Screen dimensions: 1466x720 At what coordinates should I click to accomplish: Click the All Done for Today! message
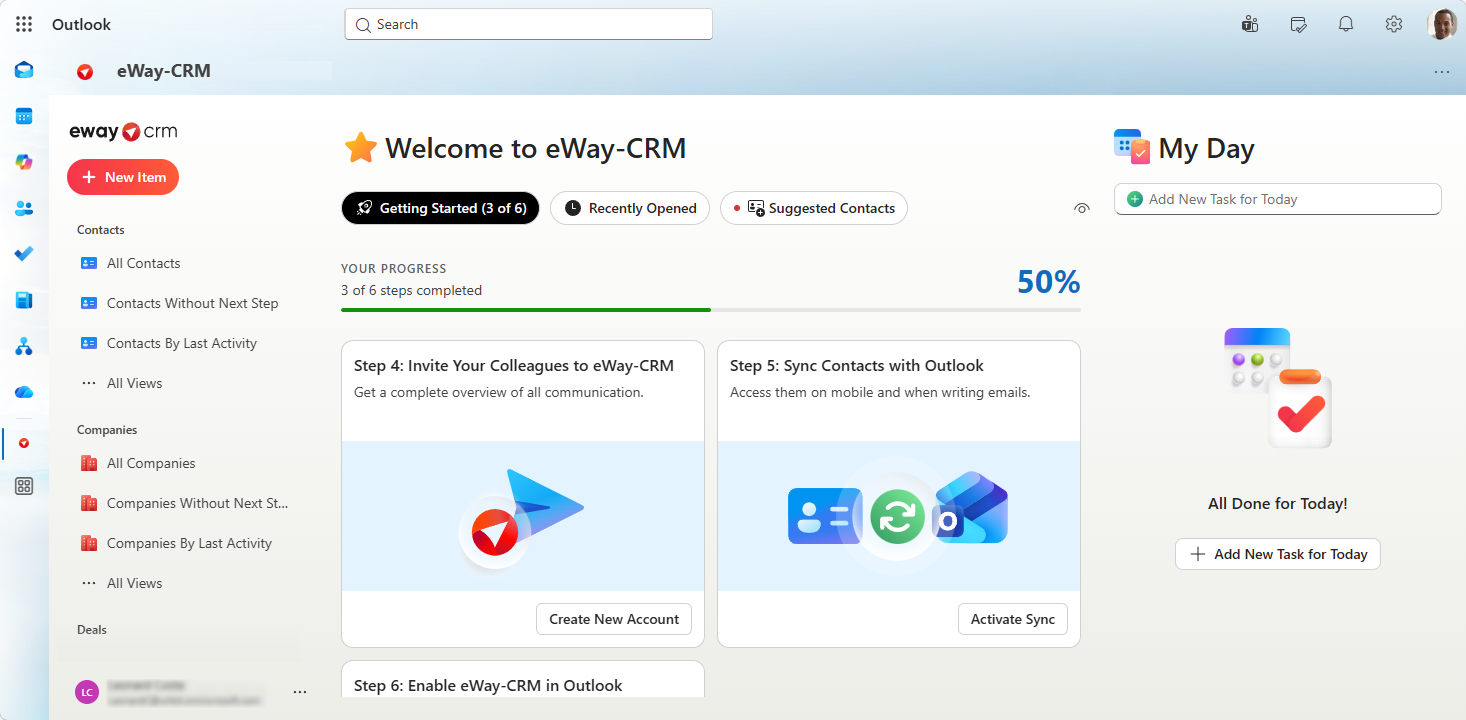point(1278,504)
